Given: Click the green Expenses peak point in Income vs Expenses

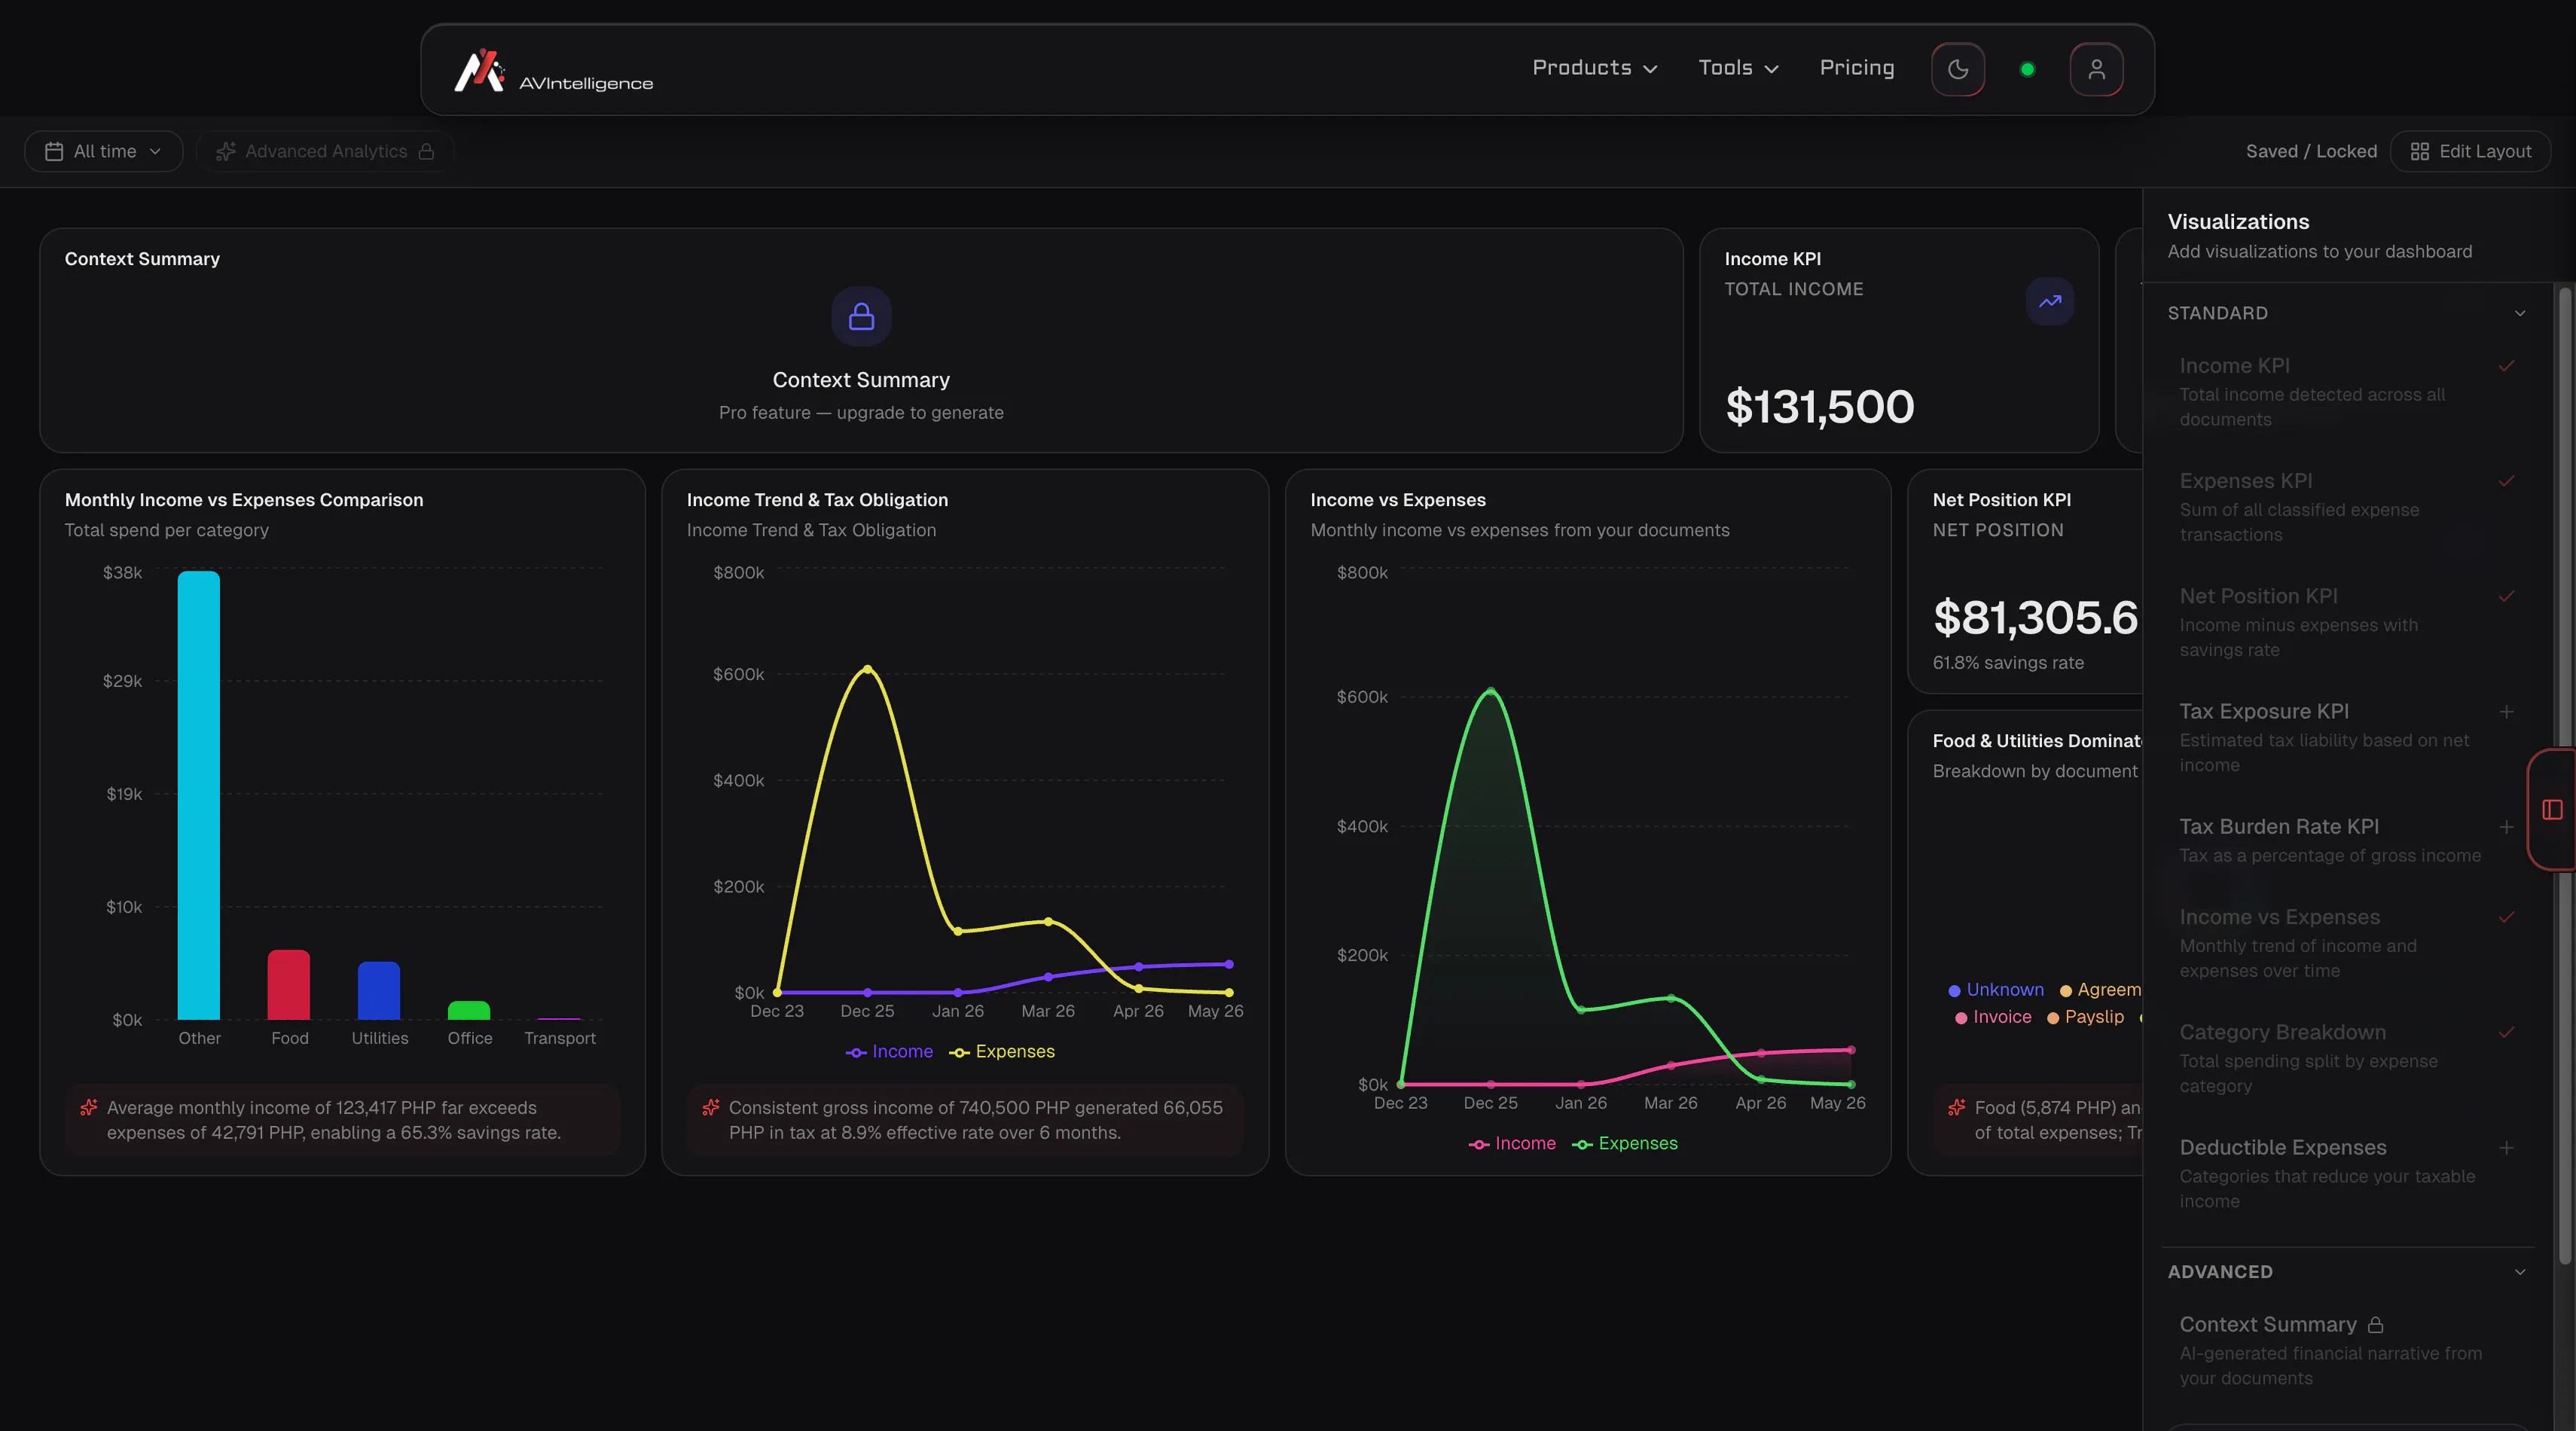Looking at the screenshot, I should point(1490,691).
